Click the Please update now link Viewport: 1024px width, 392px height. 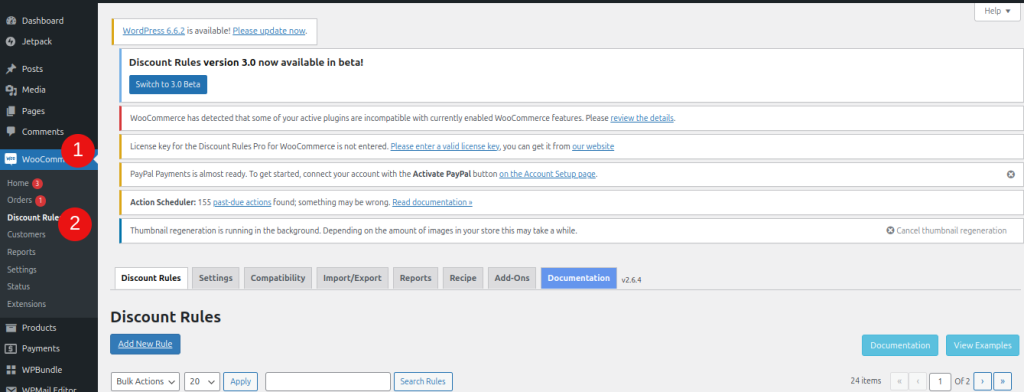(269, 31)
